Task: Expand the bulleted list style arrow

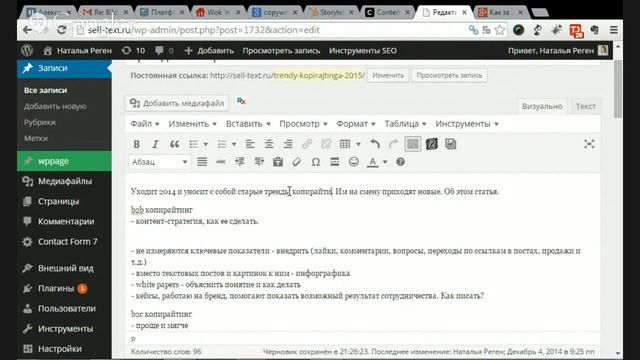Action: 206,144
